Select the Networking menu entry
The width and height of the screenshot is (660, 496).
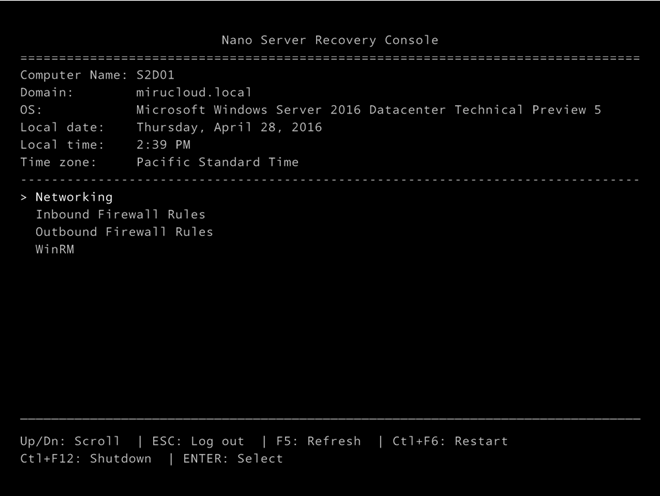(74, 197)
